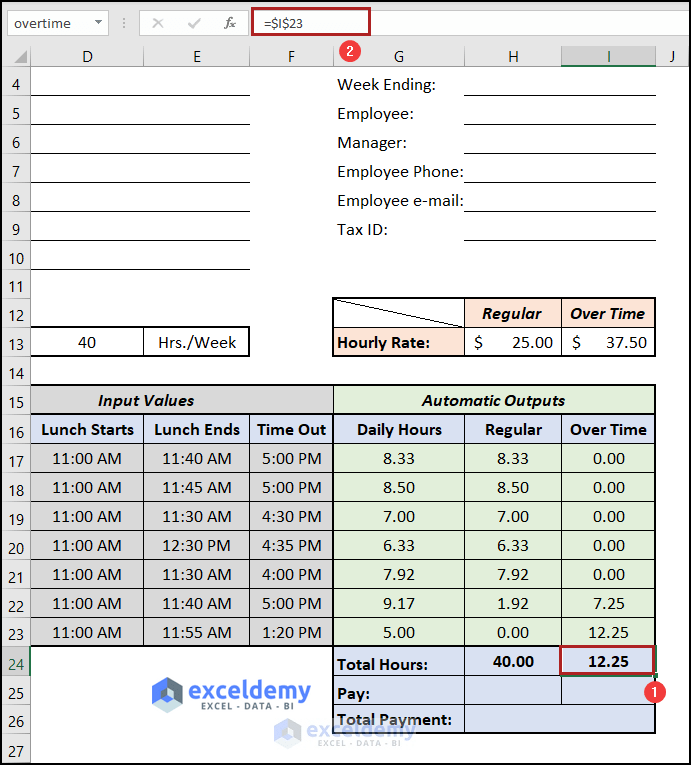Select the cell containing 40

tap(87, 342)
